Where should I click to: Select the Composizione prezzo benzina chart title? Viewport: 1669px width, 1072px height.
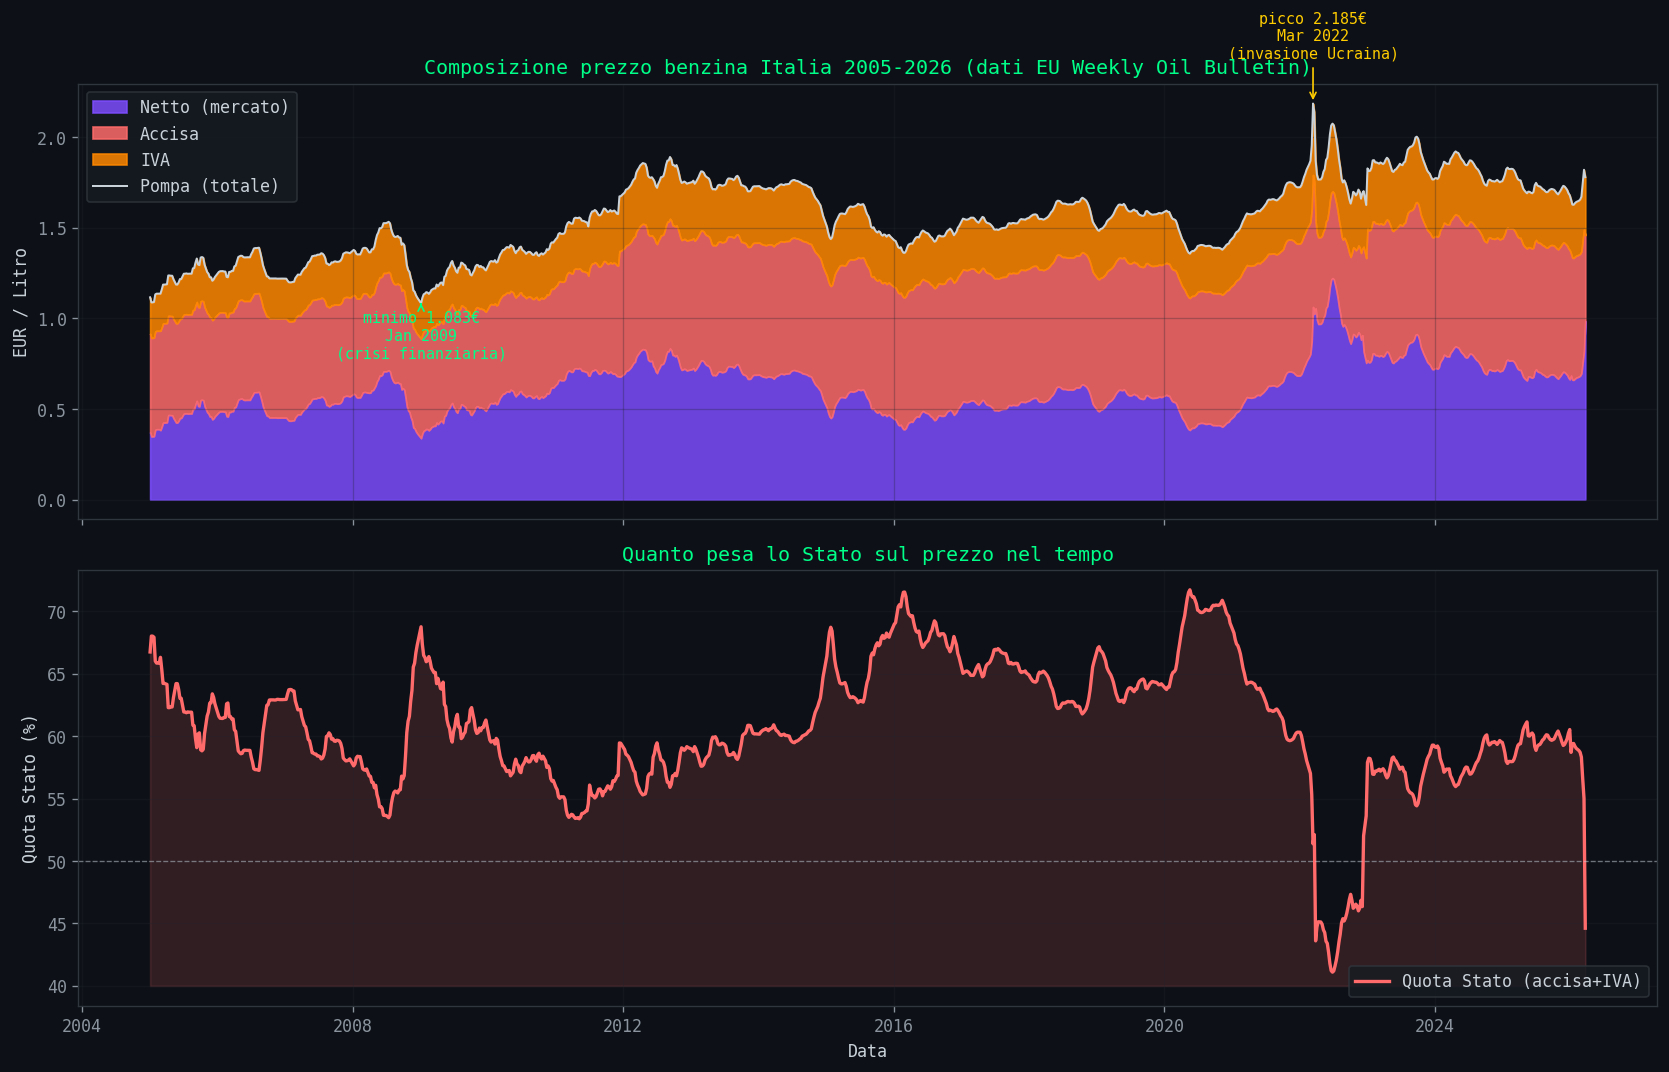click(866, 67)
